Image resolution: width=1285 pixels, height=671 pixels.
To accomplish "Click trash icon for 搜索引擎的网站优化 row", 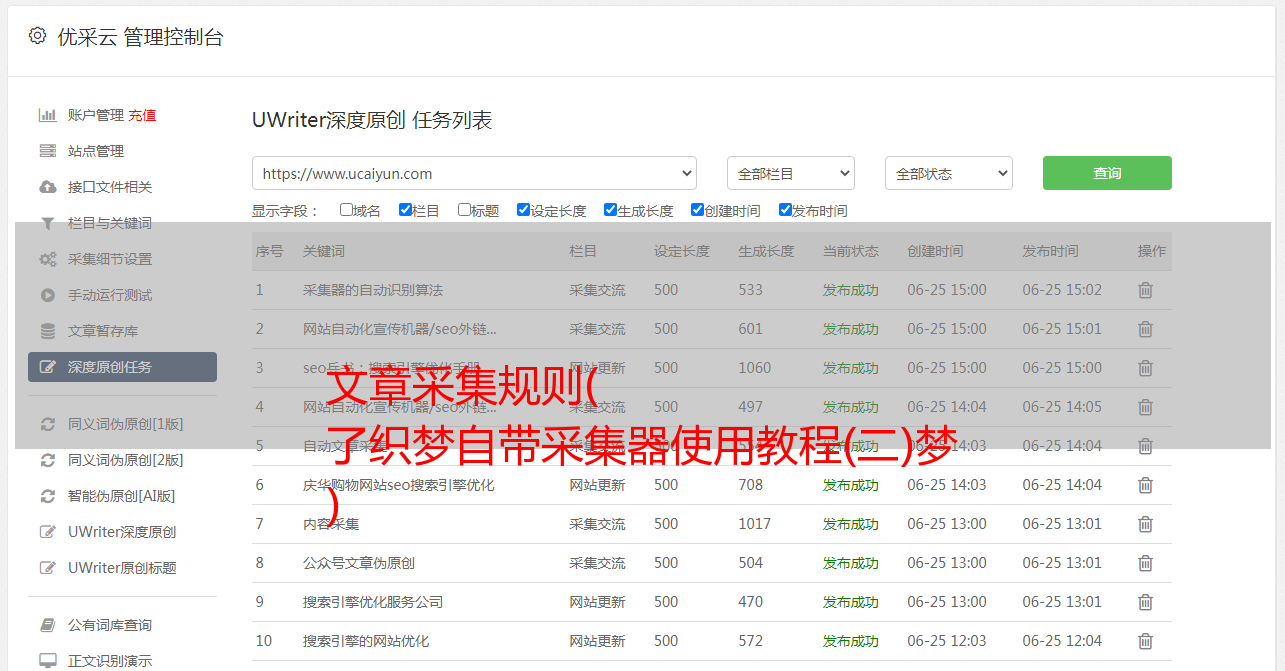I will [1145, 641].
